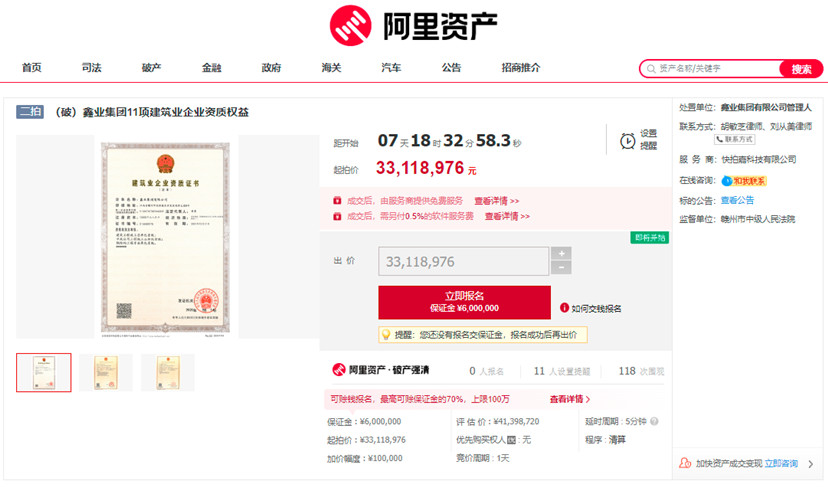Click the 0 人报名 counter
This screenshot has height=487, width=828.
point(486,371)
